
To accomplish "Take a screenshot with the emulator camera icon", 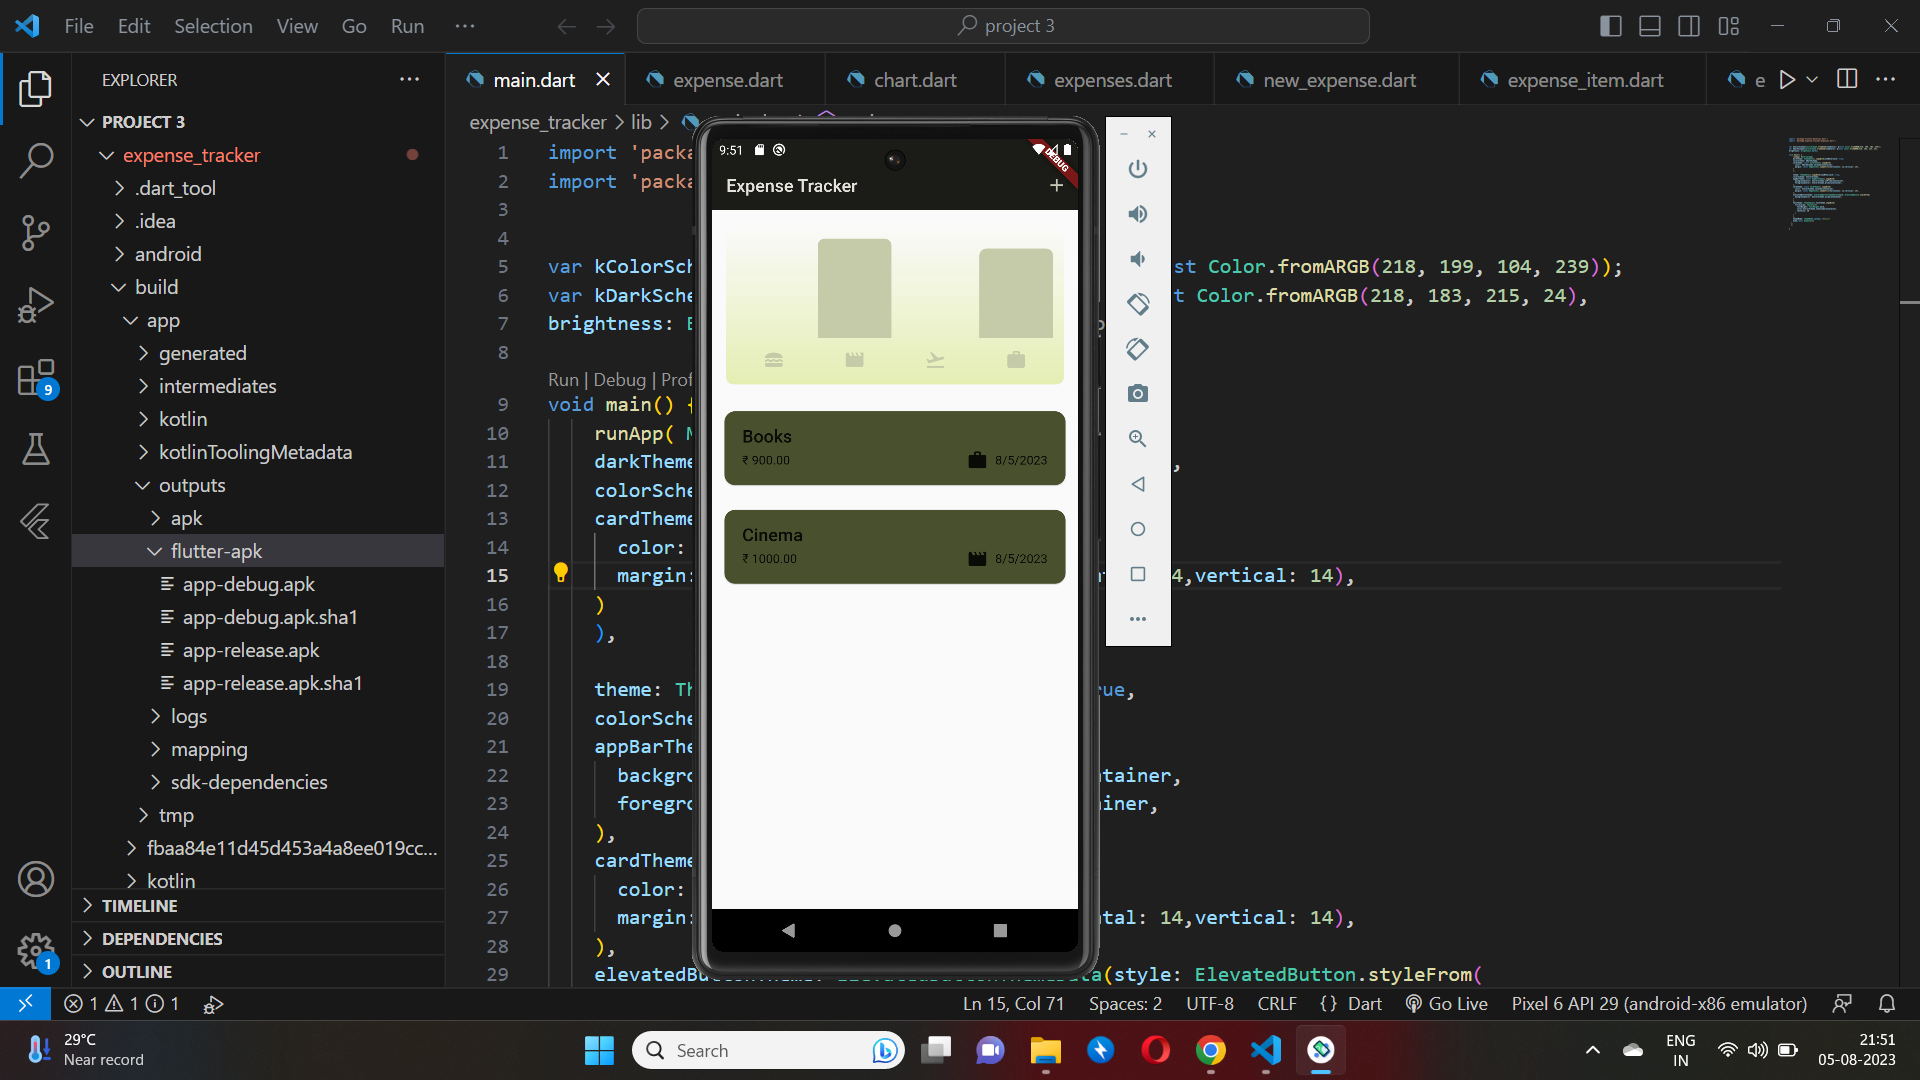I will tap(1138, 394).
